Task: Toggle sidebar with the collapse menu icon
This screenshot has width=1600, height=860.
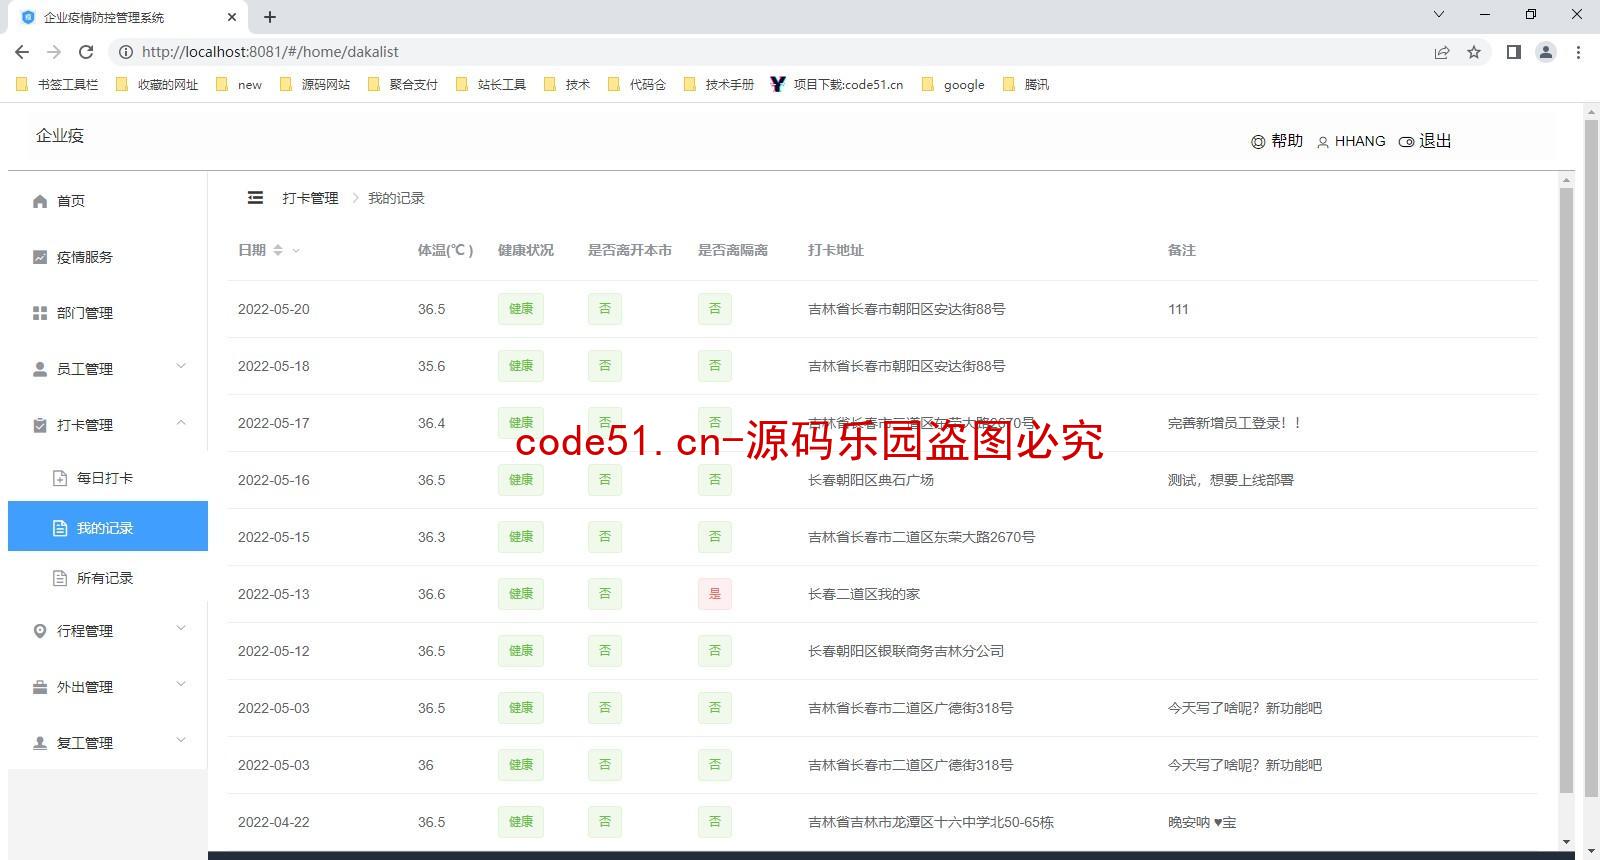Action: pos(255,198)
